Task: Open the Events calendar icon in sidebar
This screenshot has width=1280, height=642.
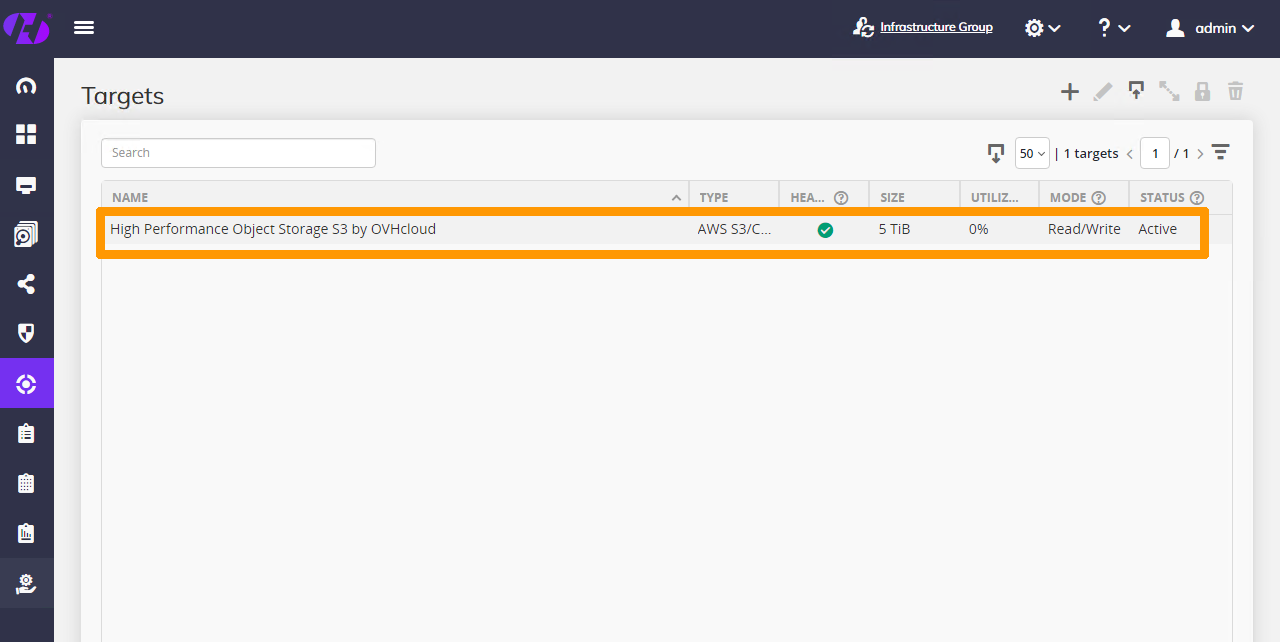Action: pyautogui.click(x=27, y=483)
